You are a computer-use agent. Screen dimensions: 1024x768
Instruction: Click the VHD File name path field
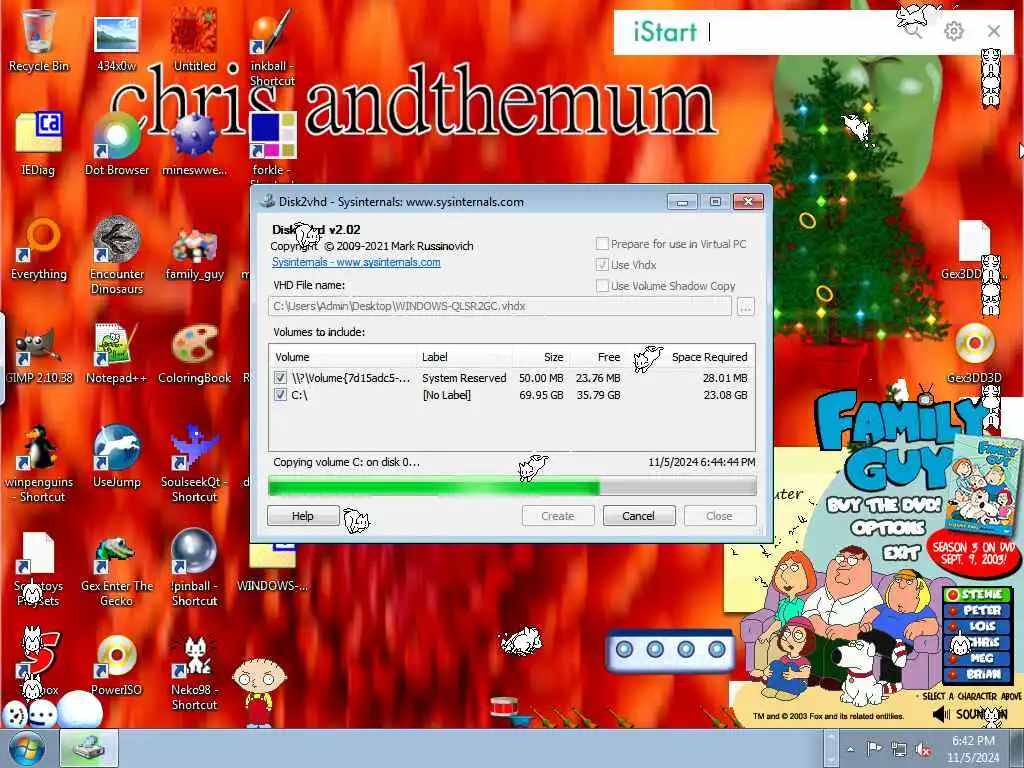point(500,306)
